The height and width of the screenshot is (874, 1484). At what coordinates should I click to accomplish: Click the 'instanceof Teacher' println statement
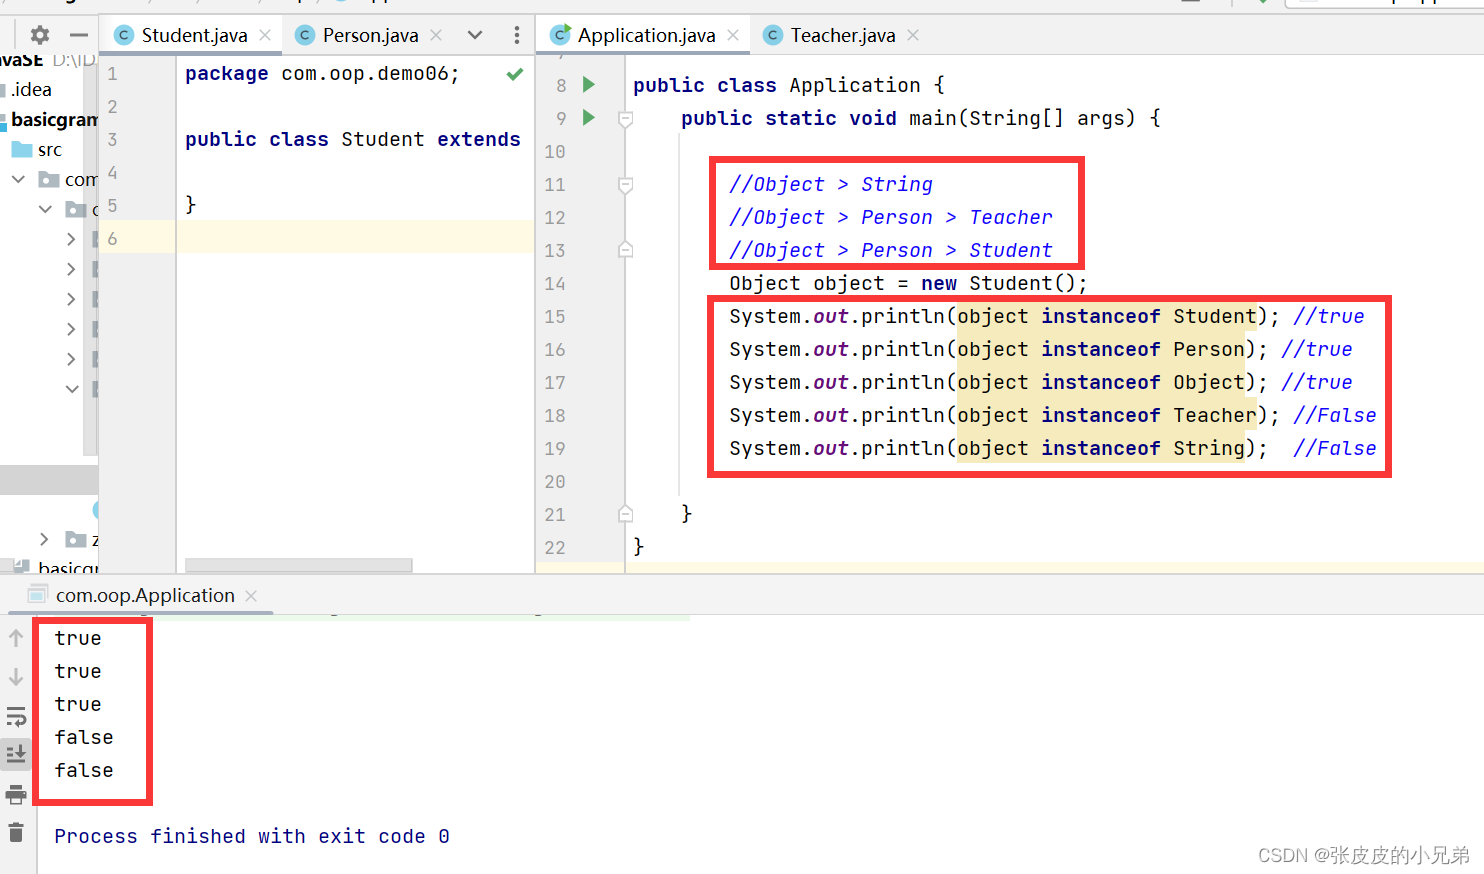click(1004, 415)
